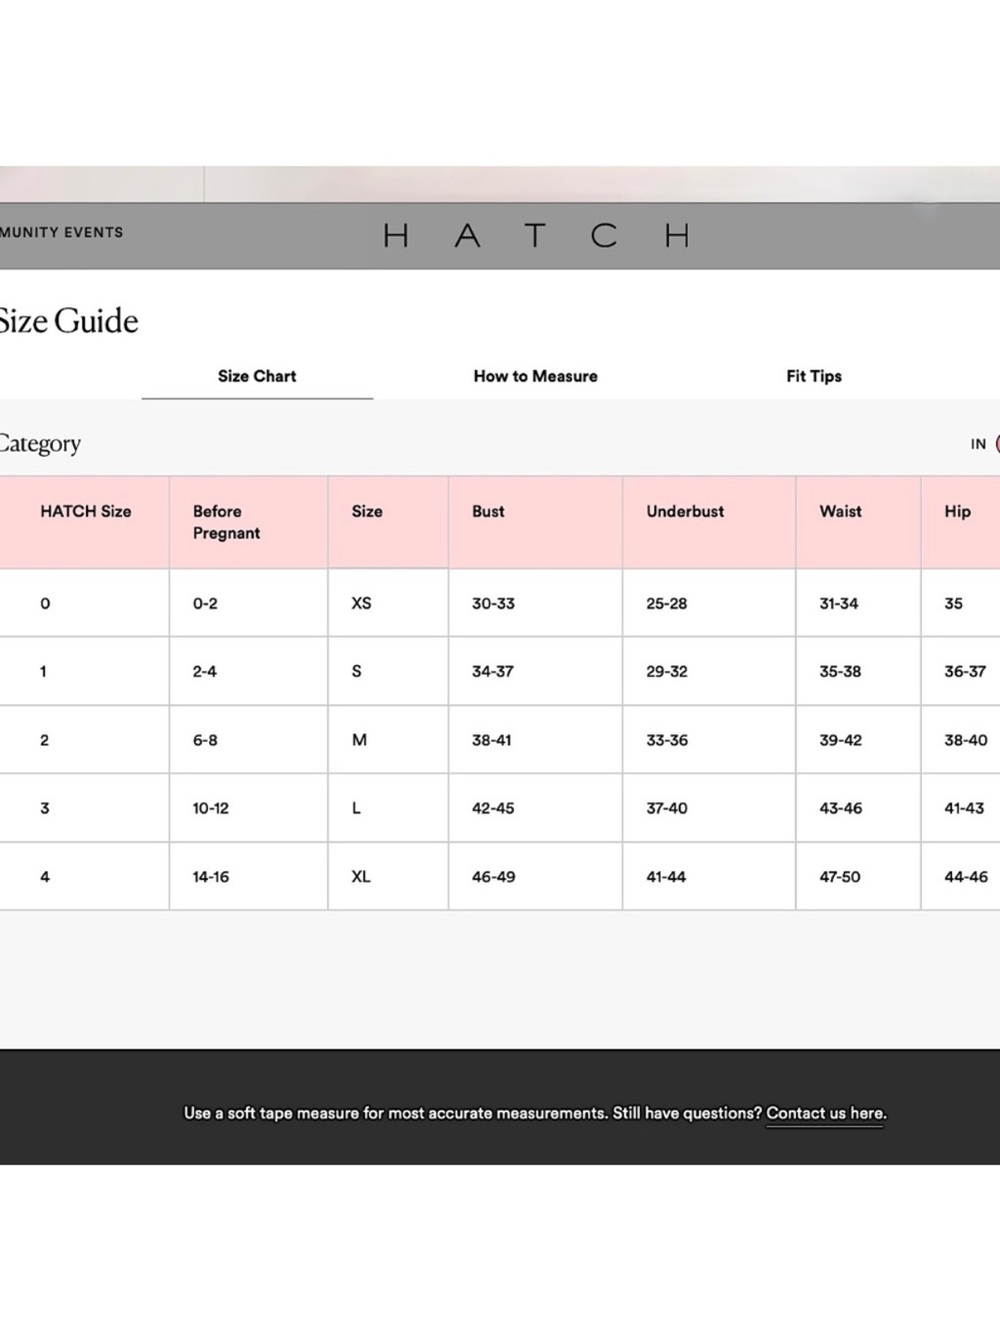Screen dimensions: 1000x1333
Task: Click underbust value 41-44
Action: (665, 876)
